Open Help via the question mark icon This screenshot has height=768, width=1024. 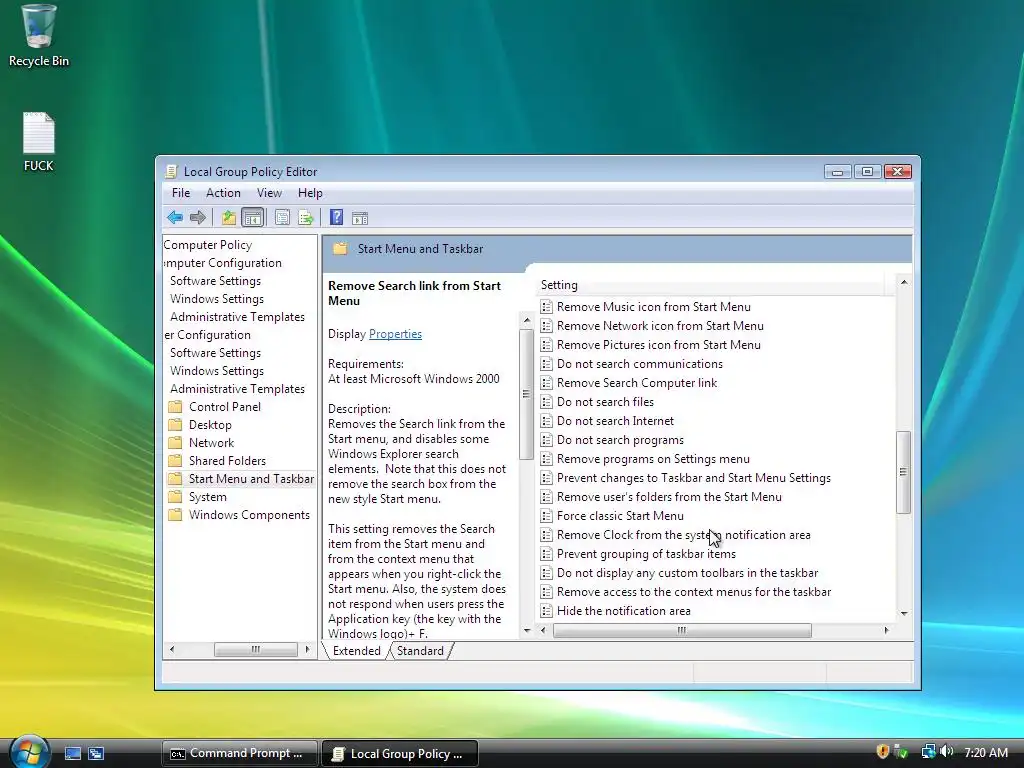pyautogui.click(x=336, y=217)
